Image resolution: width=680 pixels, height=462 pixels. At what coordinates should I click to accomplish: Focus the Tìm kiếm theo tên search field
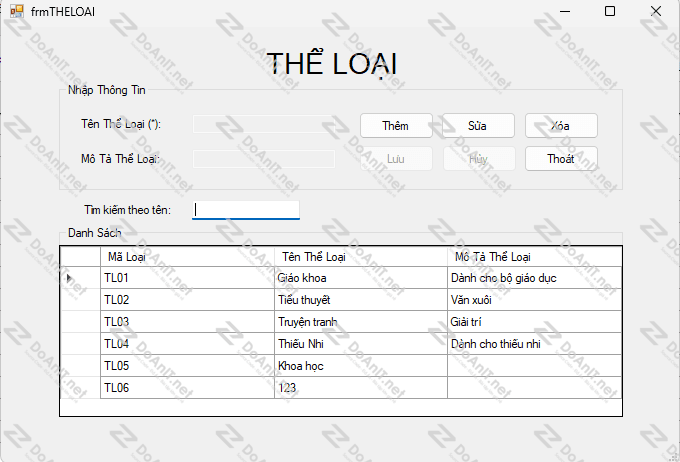click(x=246, y=210)
